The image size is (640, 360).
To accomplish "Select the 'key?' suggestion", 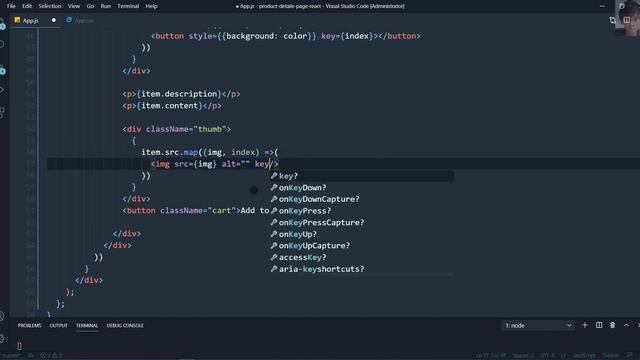I will 361,176.
